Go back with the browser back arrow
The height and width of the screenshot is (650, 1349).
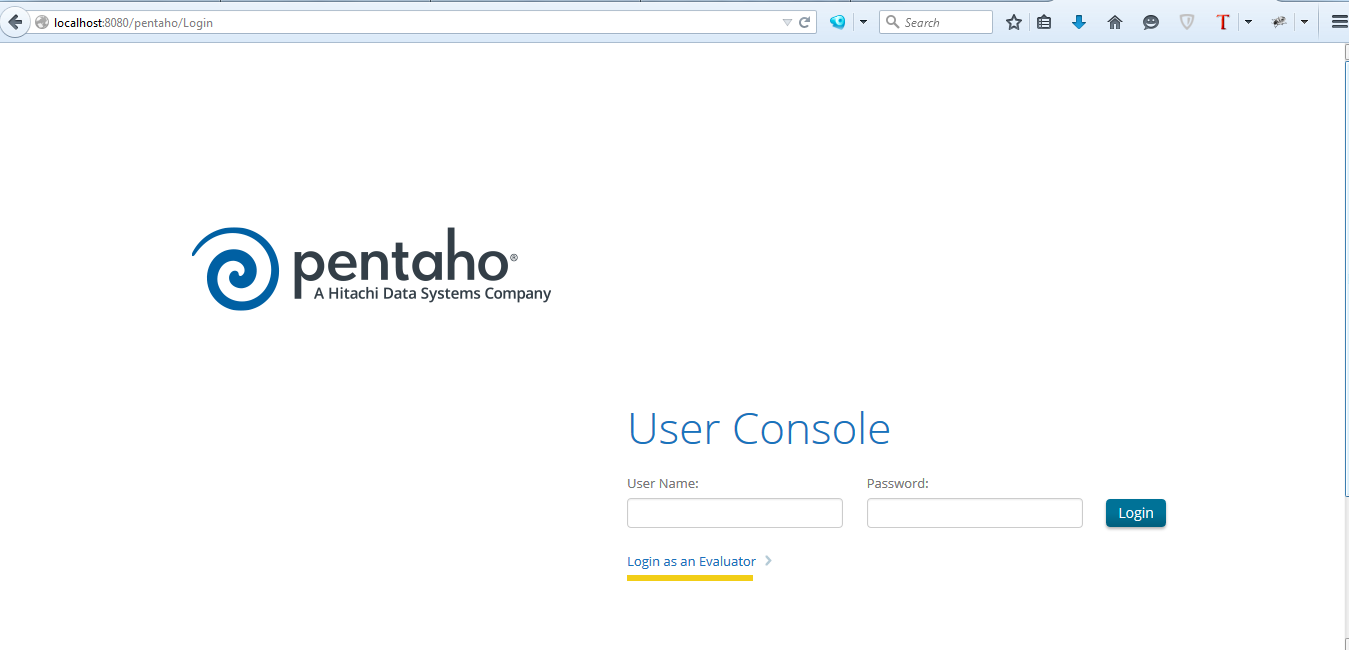(15, 22)
